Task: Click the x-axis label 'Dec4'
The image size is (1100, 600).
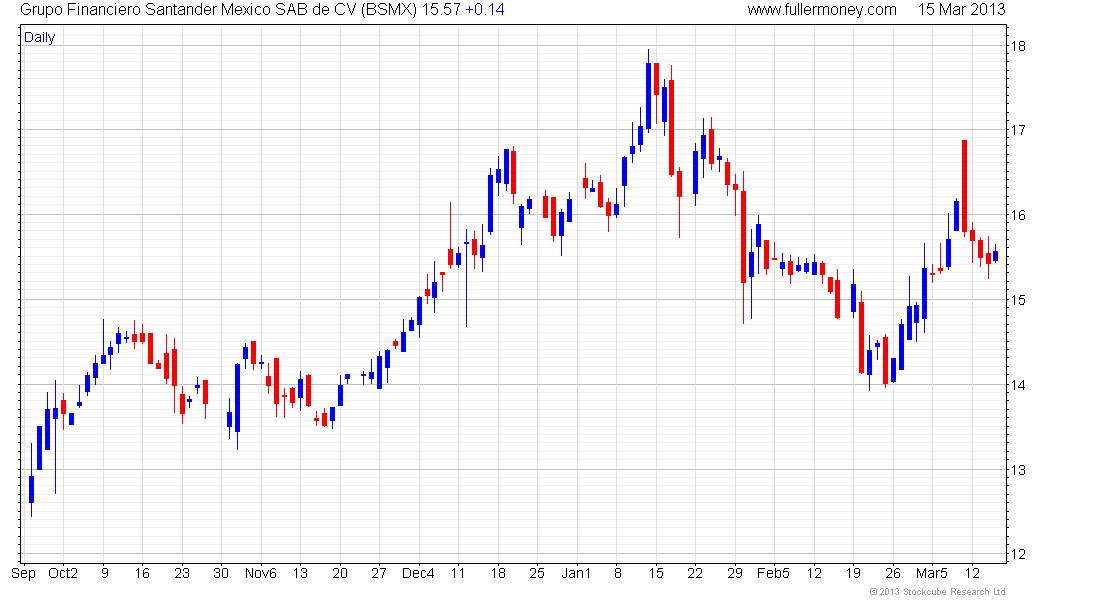Action: tap(418, 573)
